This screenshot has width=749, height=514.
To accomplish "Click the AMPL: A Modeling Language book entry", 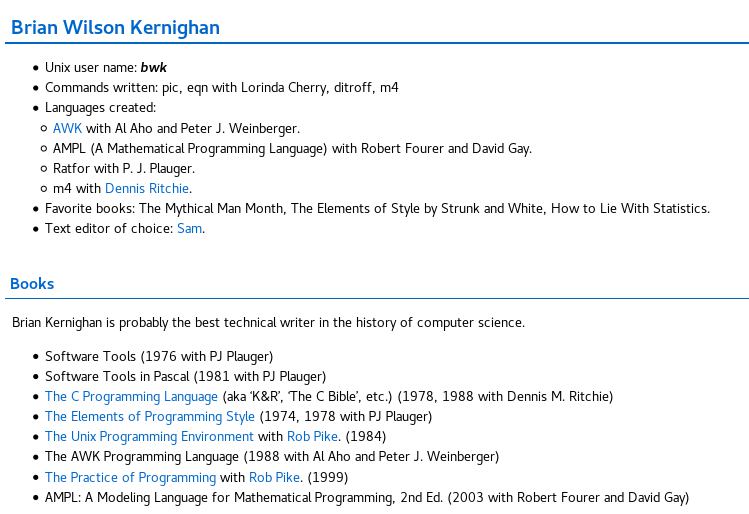I will [366, 497].
